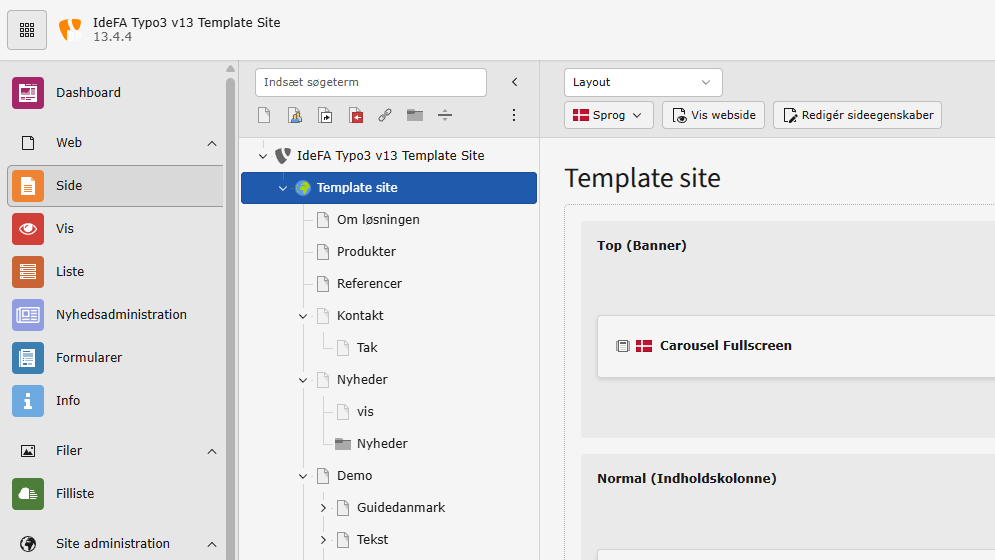
Task: Open the page tree three-dot options menu
Action: coord(514,116)
